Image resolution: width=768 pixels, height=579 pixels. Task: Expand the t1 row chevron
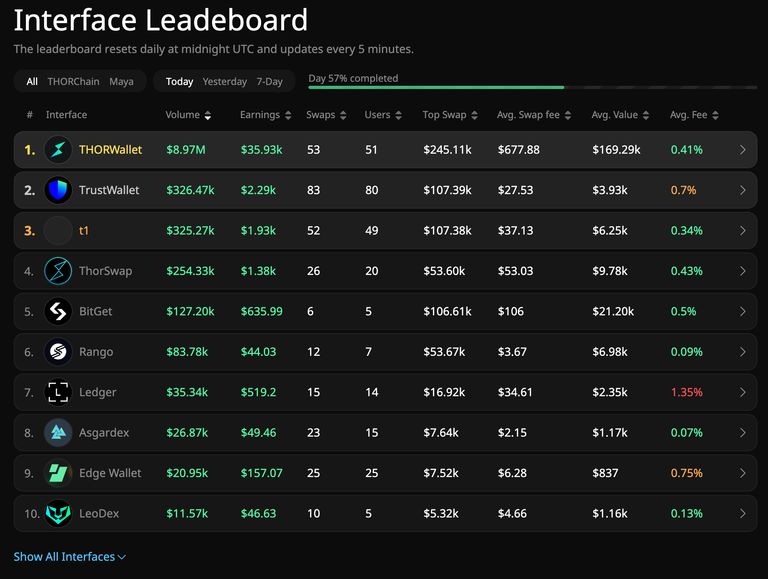[743, 230]
